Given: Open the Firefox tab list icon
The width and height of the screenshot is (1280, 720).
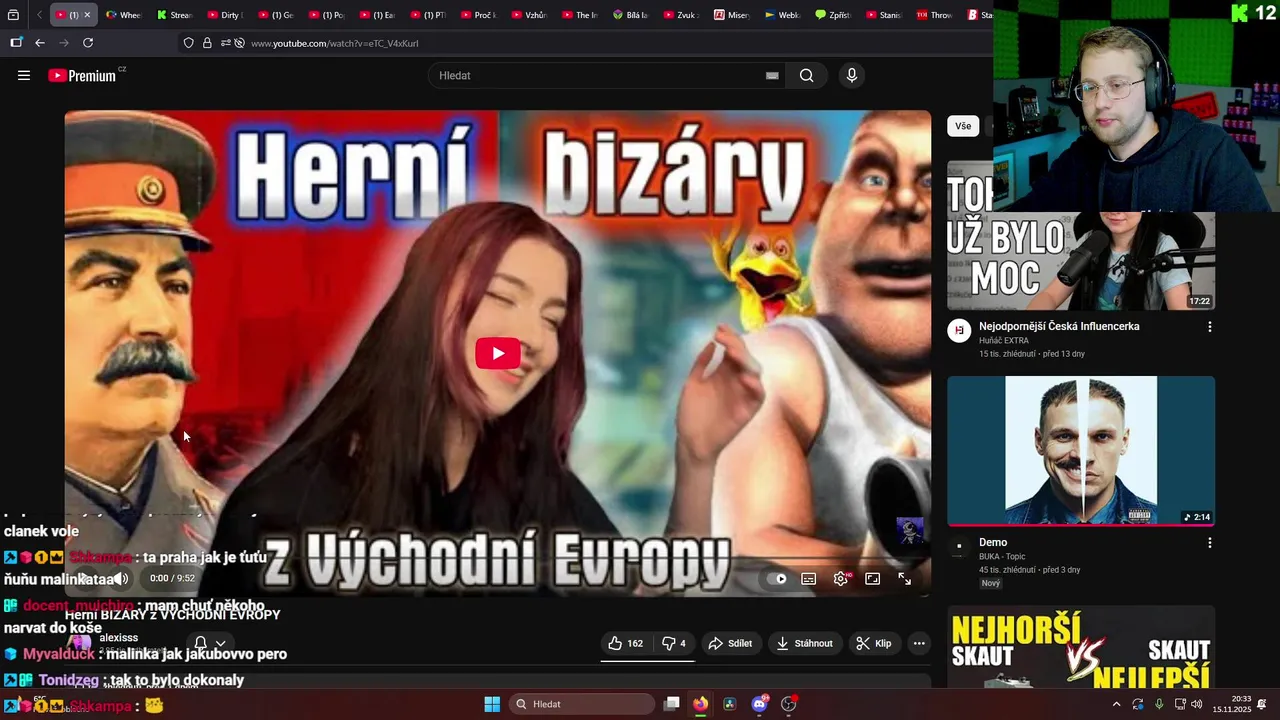Looking at the screenshot, I should tap(13, 15).
